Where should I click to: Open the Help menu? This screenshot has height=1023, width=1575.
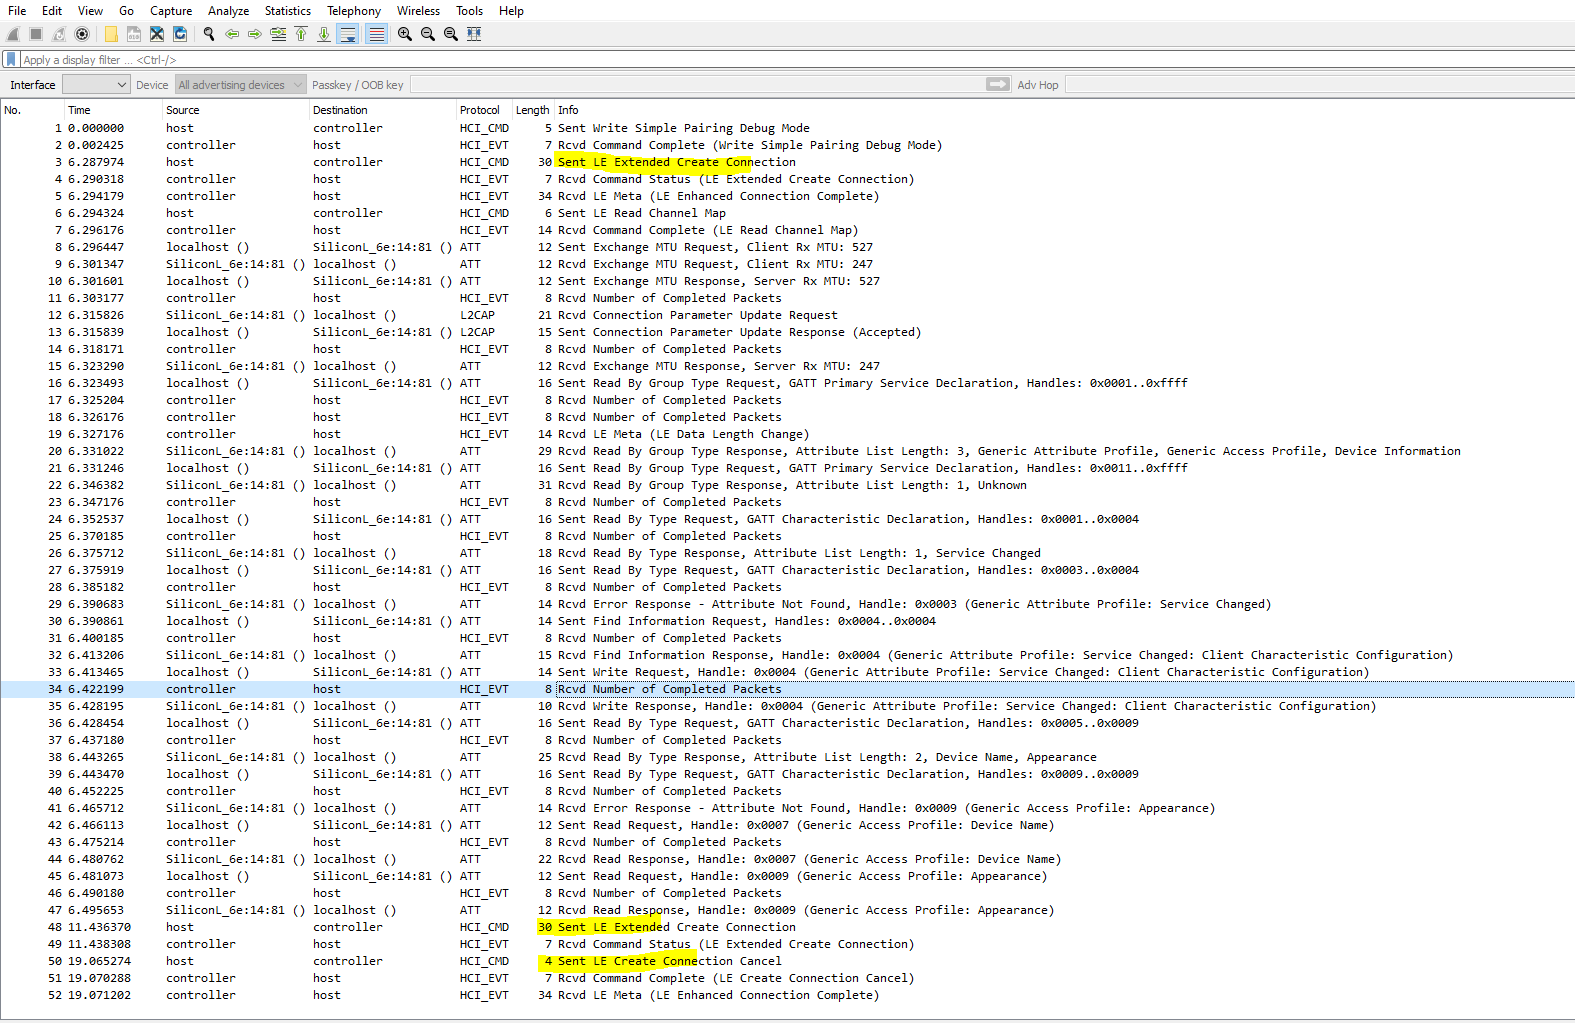click(512, 11)
